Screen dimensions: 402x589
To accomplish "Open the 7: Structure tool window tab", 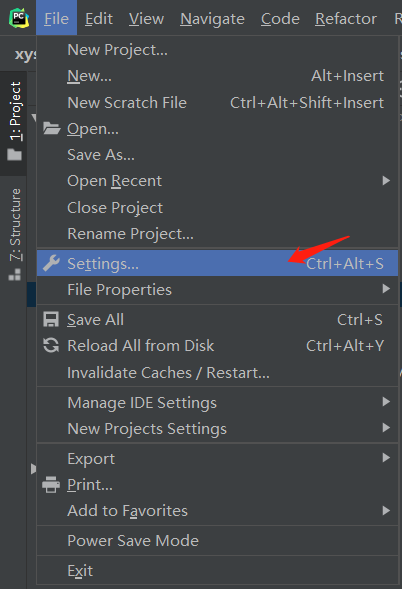I will point(14,234).
